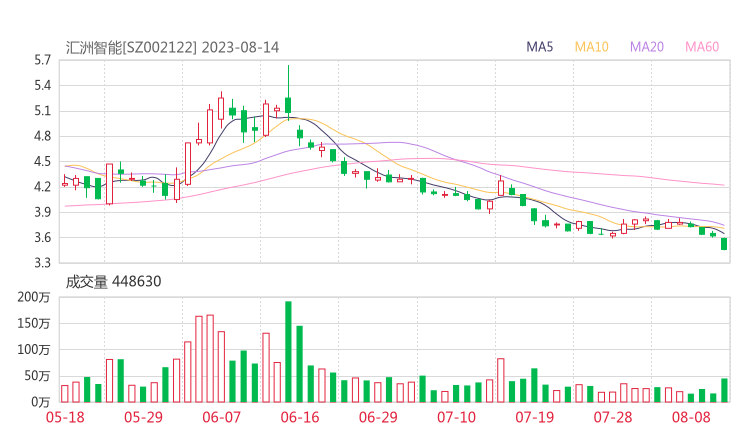
Task: Click the candlestick with the highest upper wick
Action: coord(288,104)
